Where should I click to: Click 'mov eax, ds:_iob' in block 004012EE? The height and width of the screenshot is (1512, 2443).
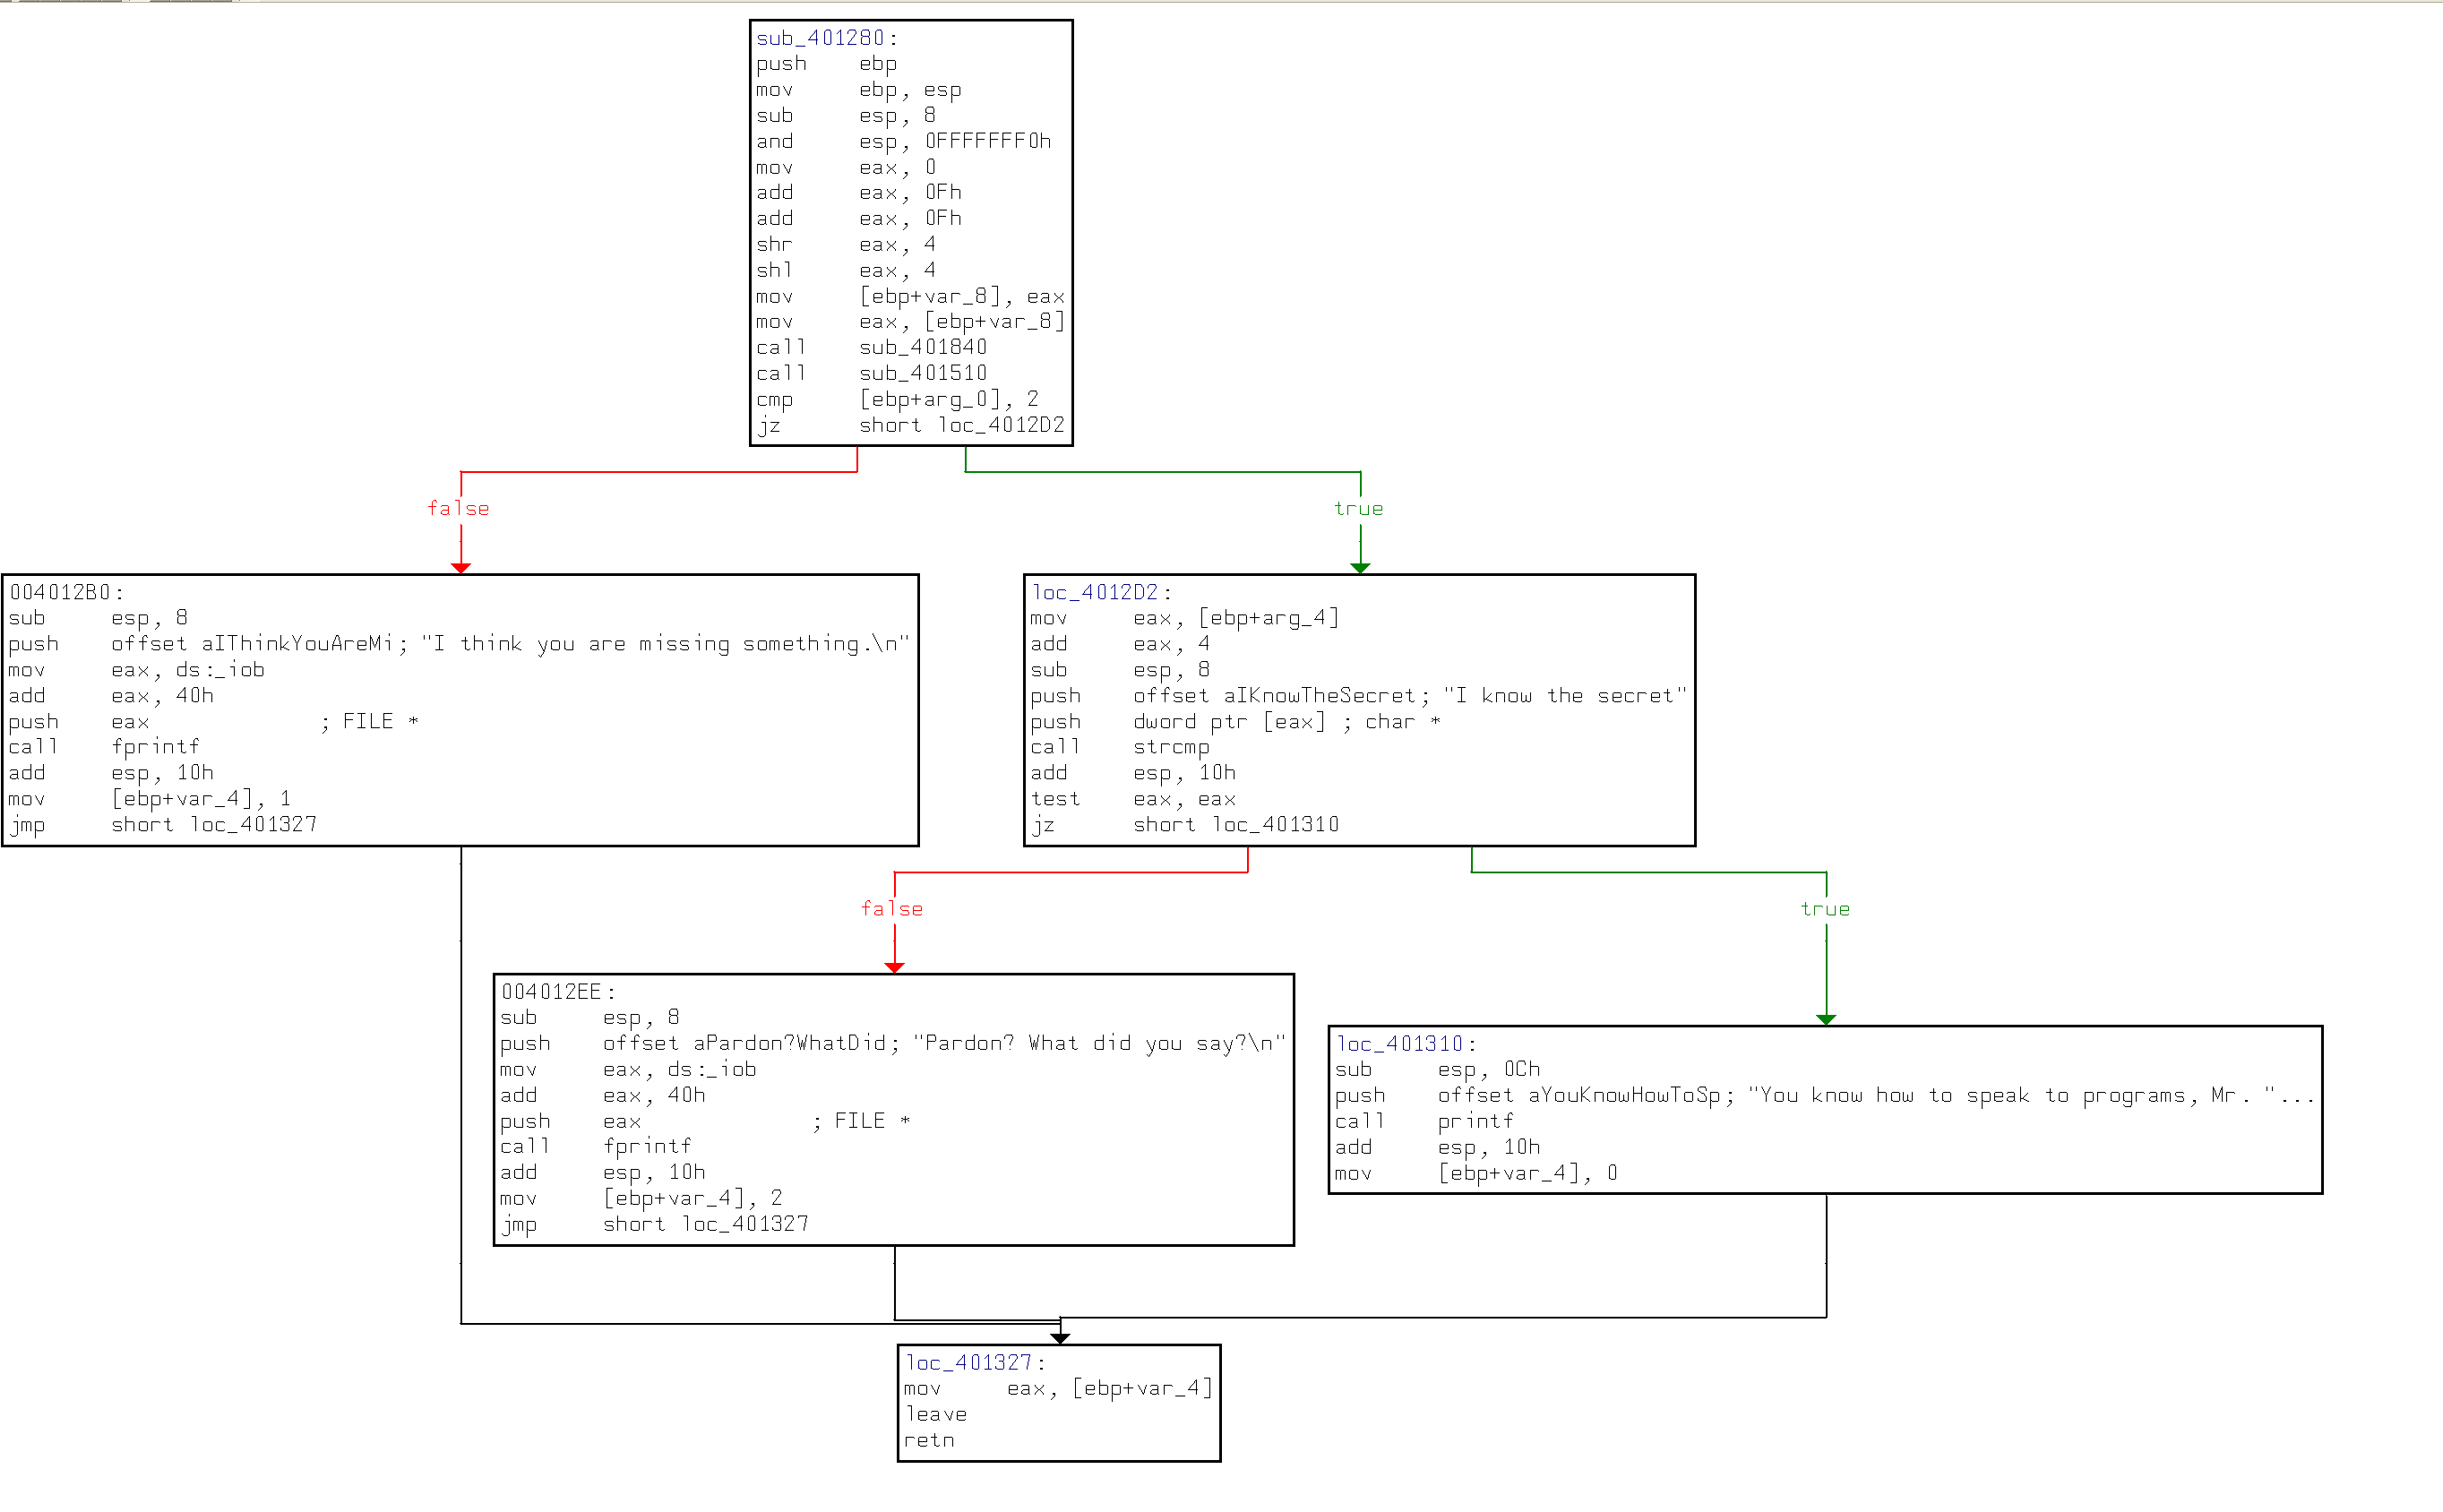click(629, 1070)
